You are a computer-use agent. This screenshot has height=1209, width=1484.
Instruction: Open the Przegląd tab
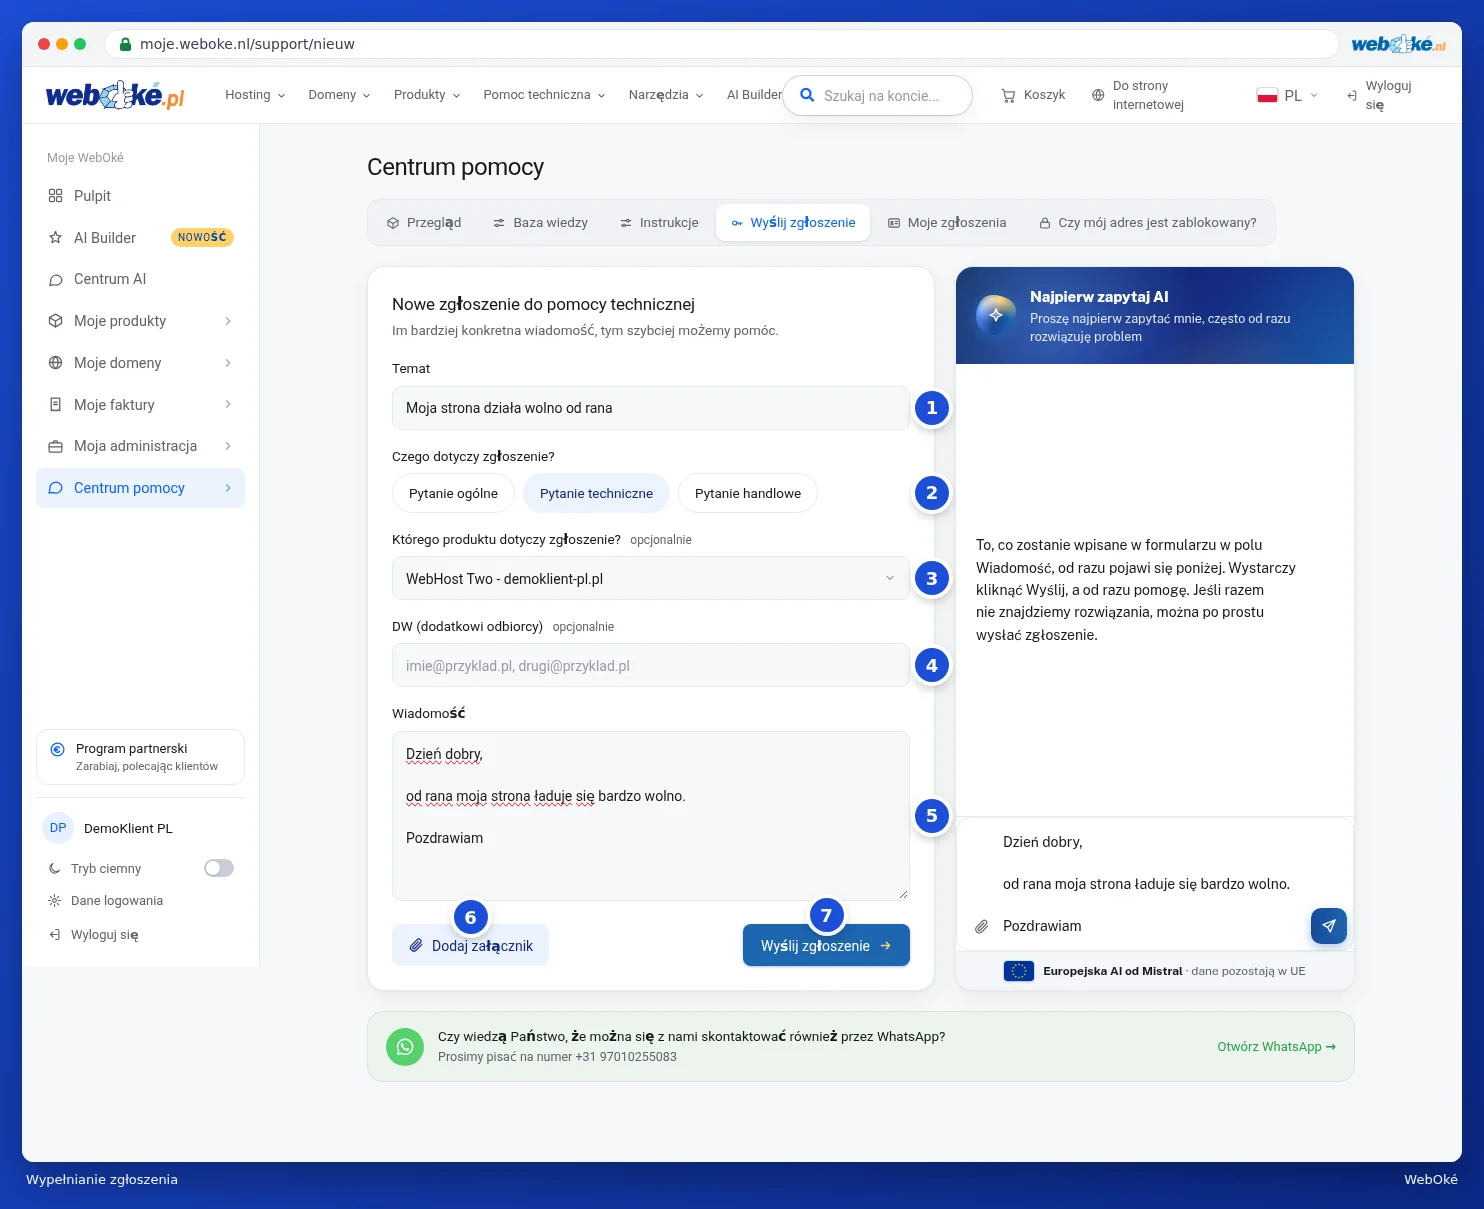pos(424,223)
